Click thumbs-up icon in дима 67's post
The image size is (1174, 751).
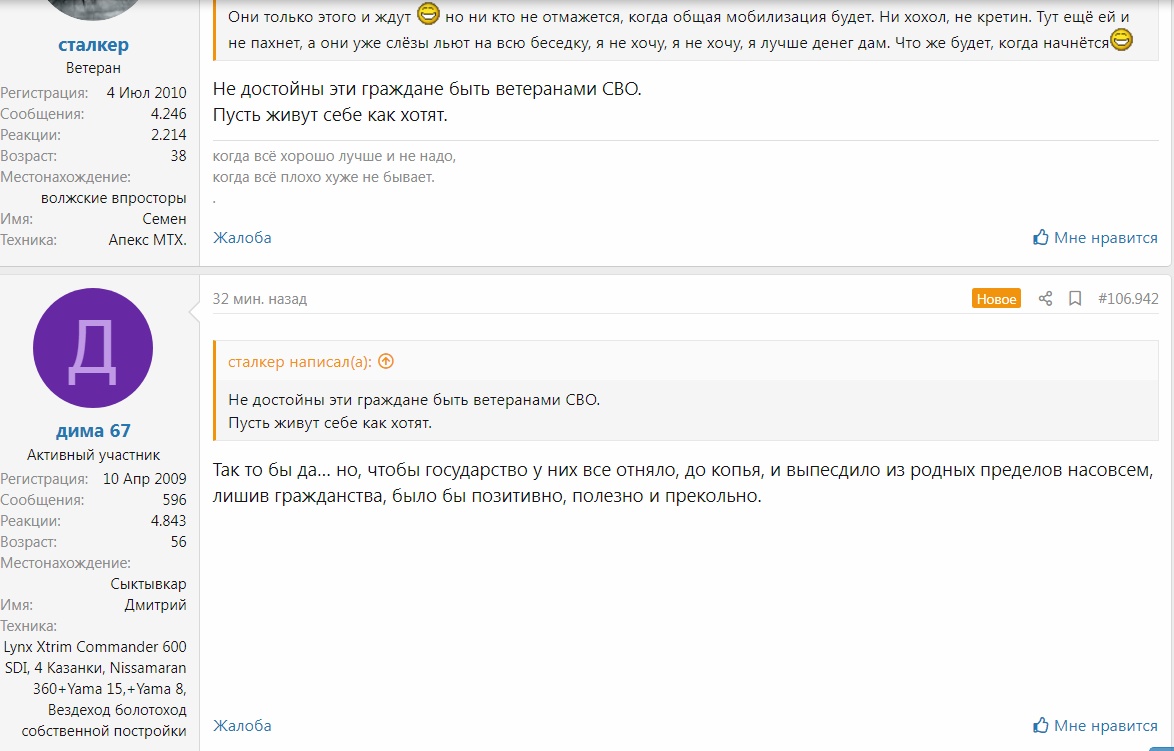tap(1041, 726)
